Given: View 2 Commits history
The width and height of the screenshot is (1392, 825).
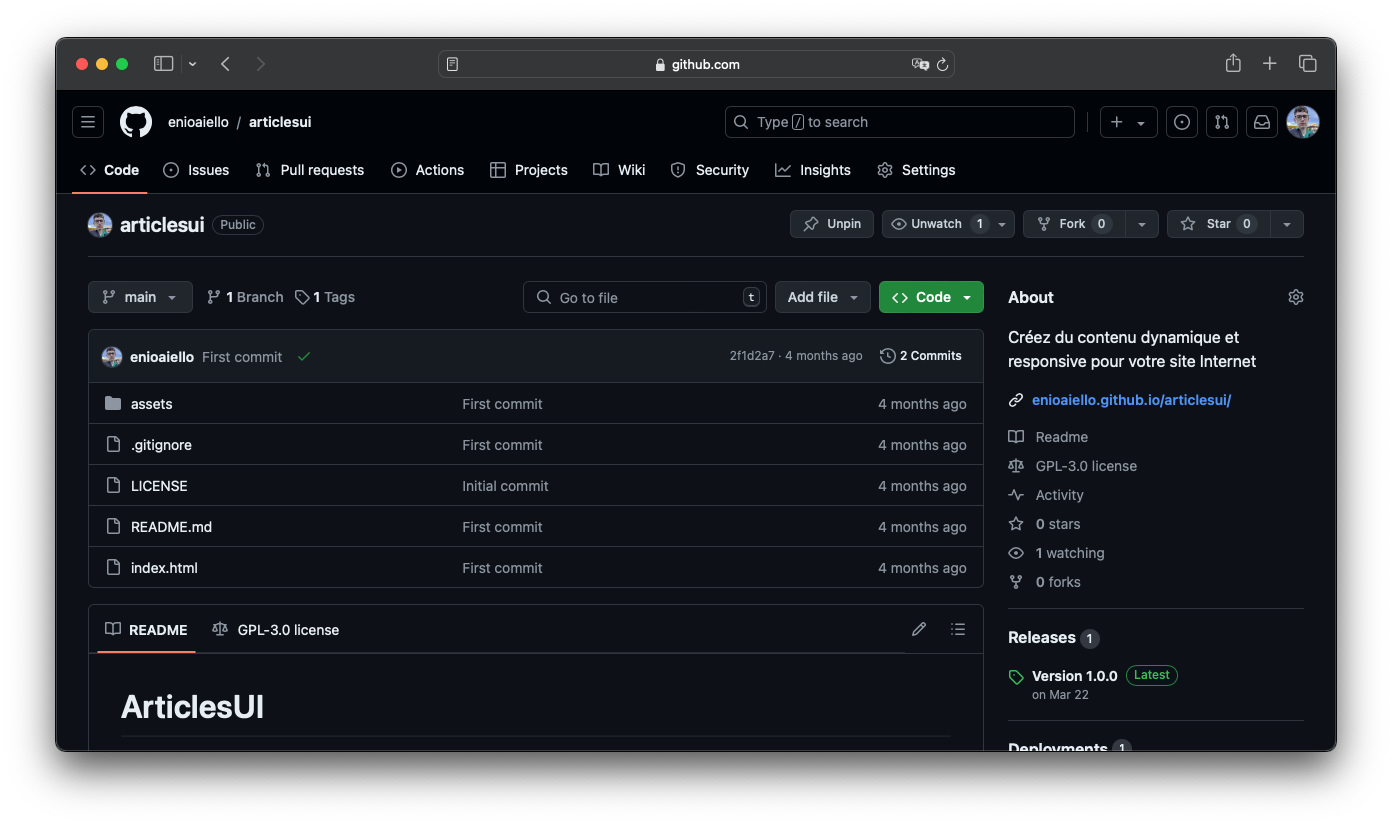Looking at the screenshot, I should pos(921,356).
